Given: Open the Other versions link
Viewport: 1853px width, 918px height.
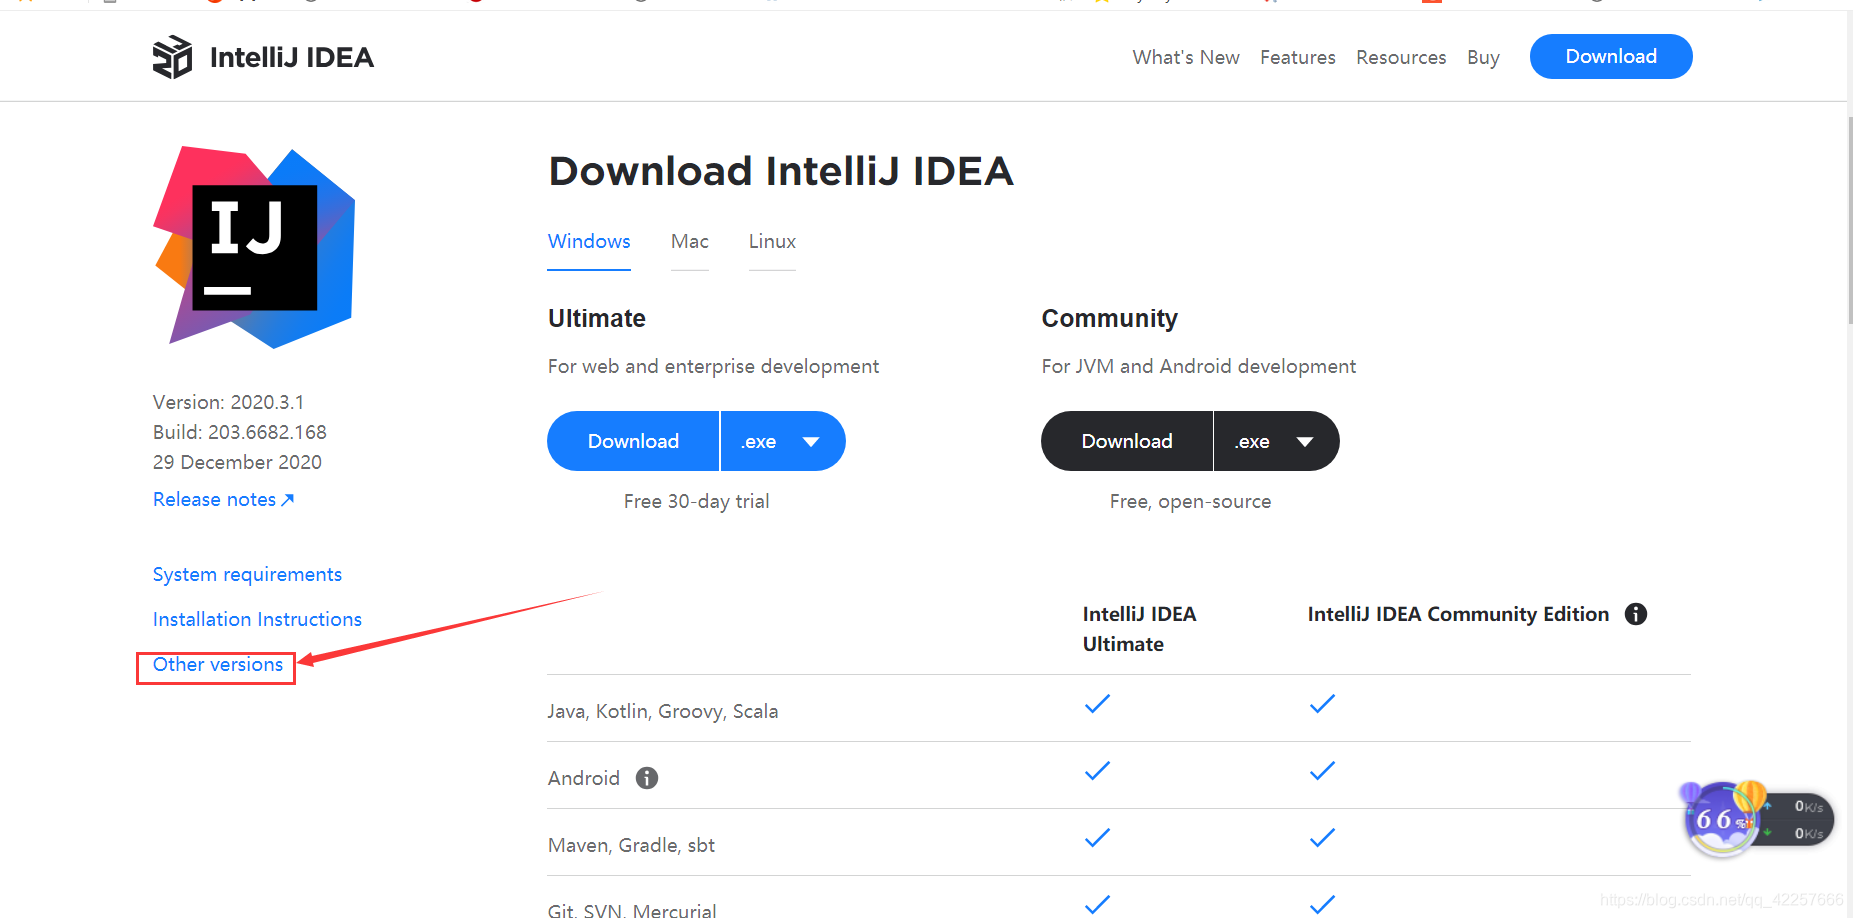Looking at the screenshot, I should [x=218, y=664].
